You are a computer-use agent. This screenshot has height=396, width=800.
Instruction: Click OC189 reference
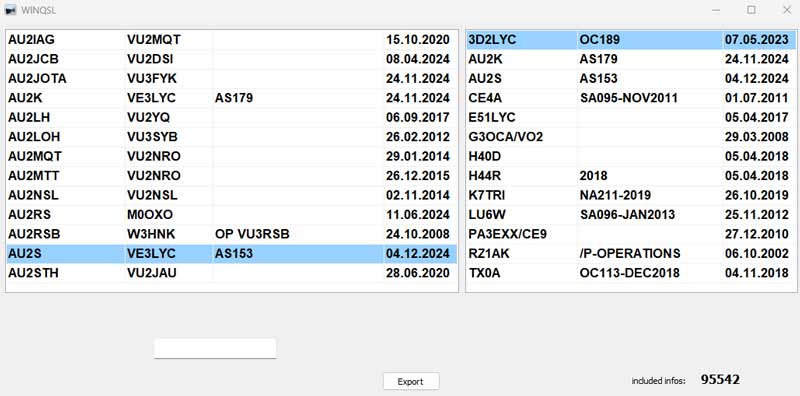point(599,40)
